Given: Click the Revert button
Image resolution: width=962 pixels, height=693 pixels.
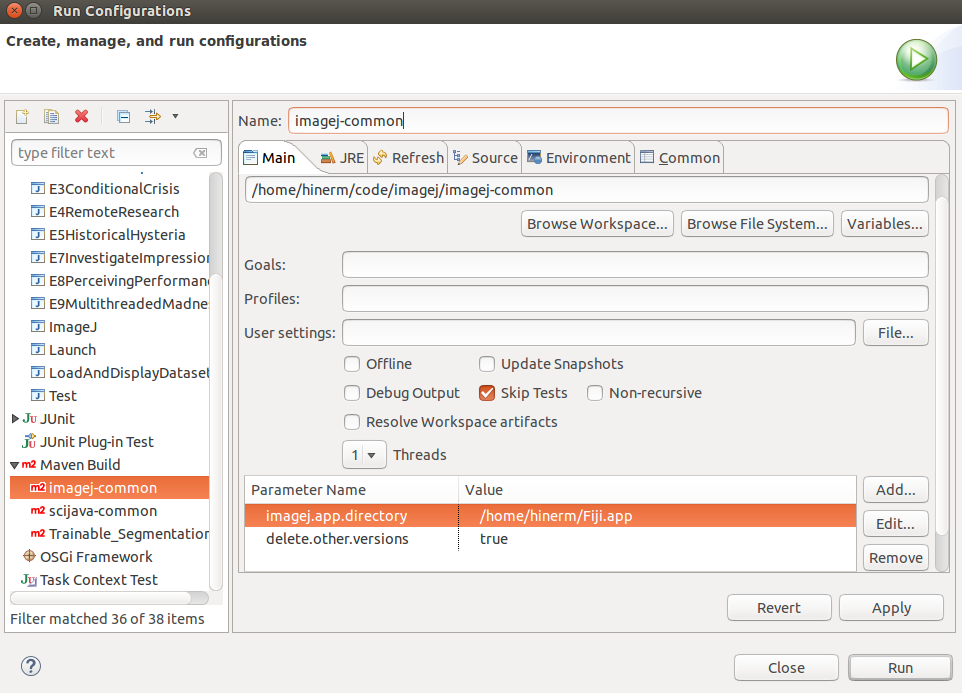Looking at the screenshot, I should (x=779, y=608).
